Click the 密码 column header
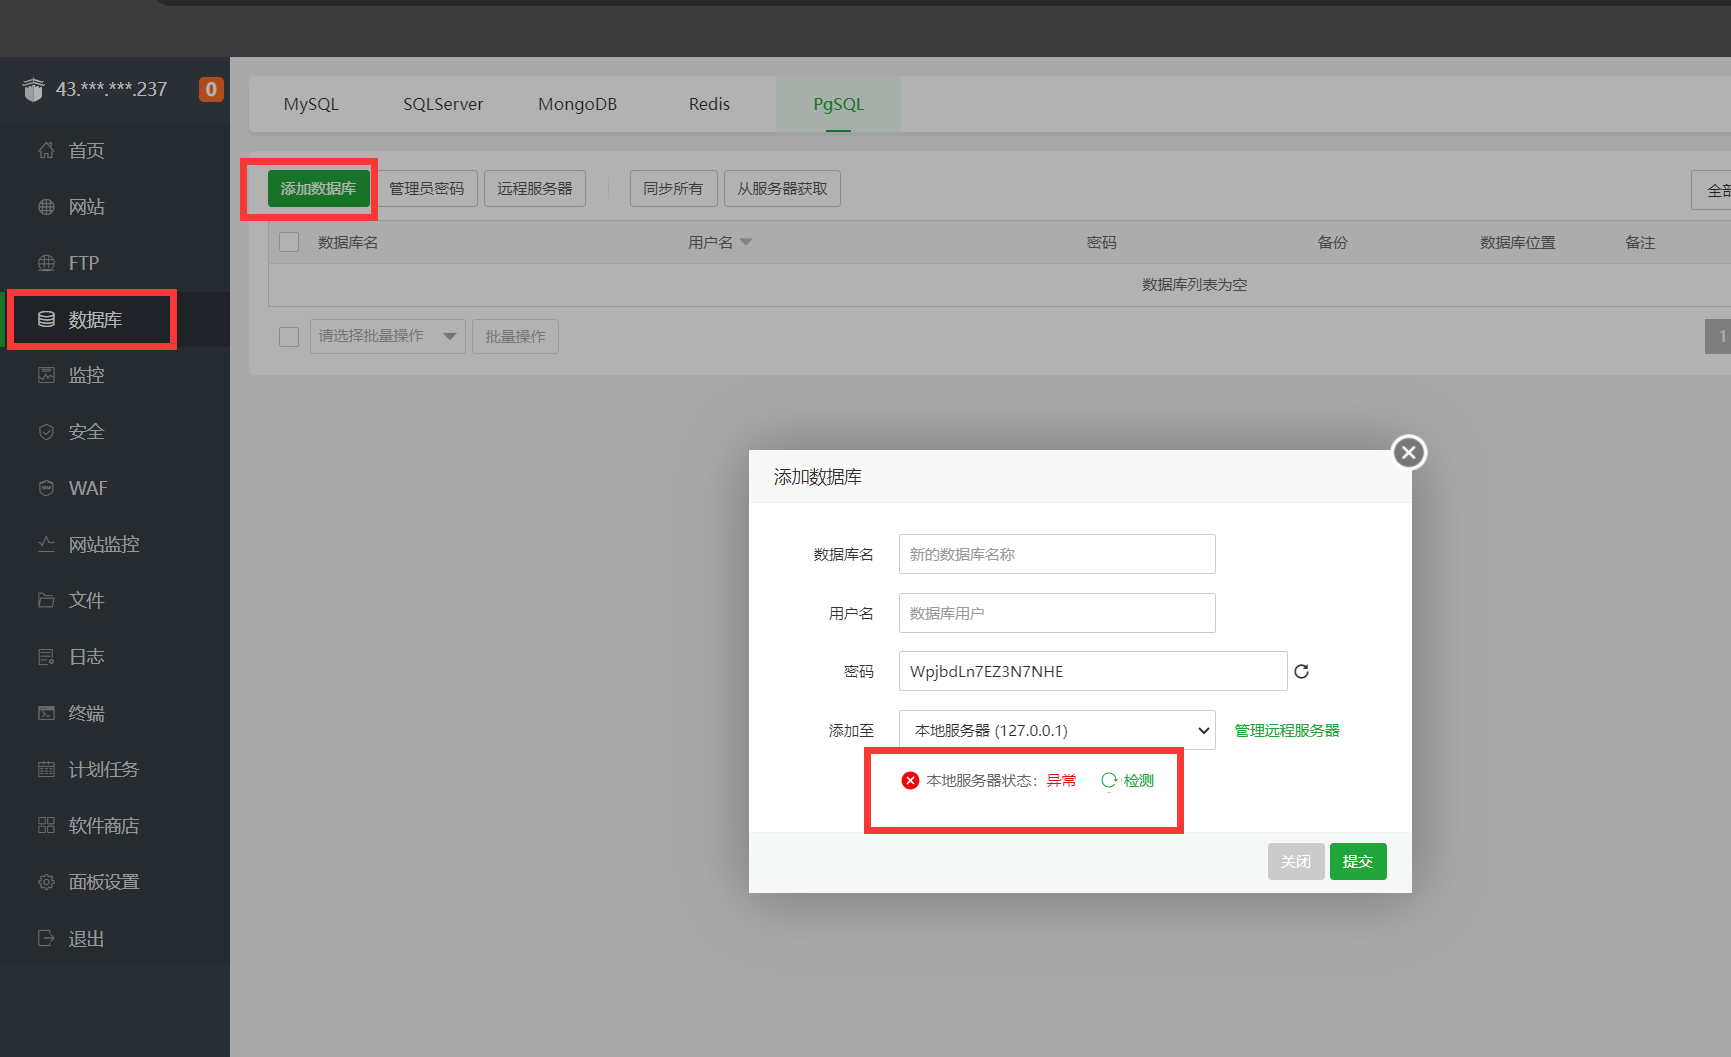This screenshot has width=1731, height=1057. [1102, 242]
